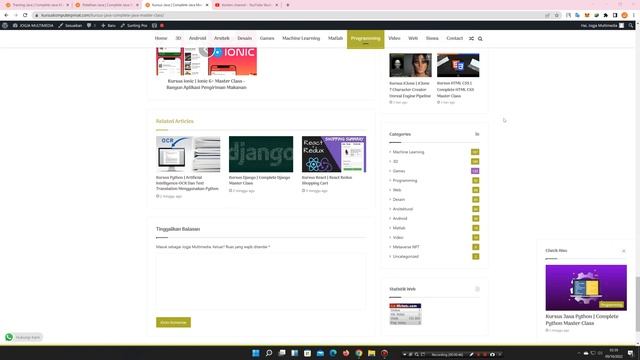Open the Chrome profile avatar
640x360 pixels.
tap(624, 15)
